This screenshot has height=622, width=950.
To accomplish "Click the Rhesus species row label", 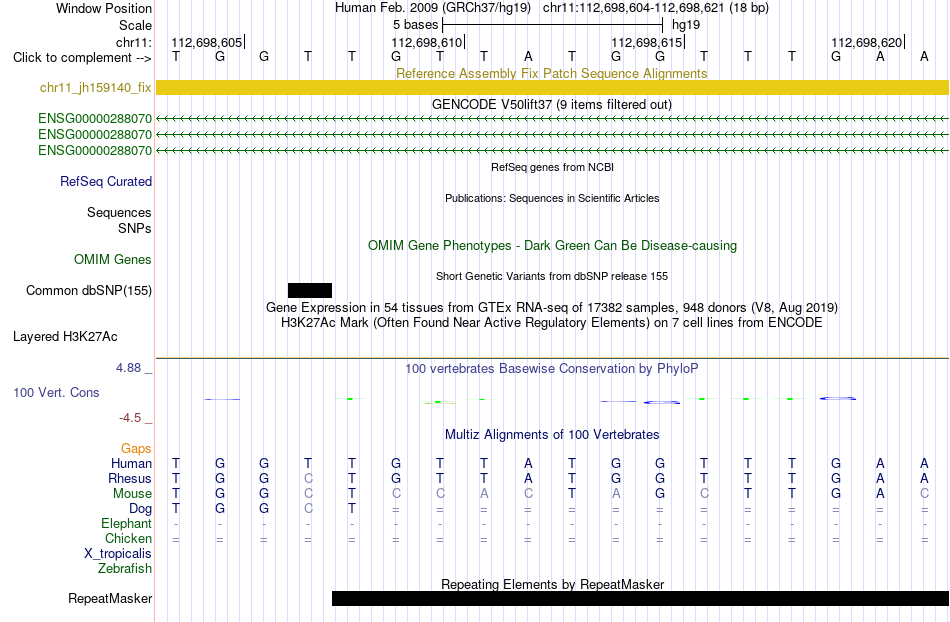I will click(130, 478).
